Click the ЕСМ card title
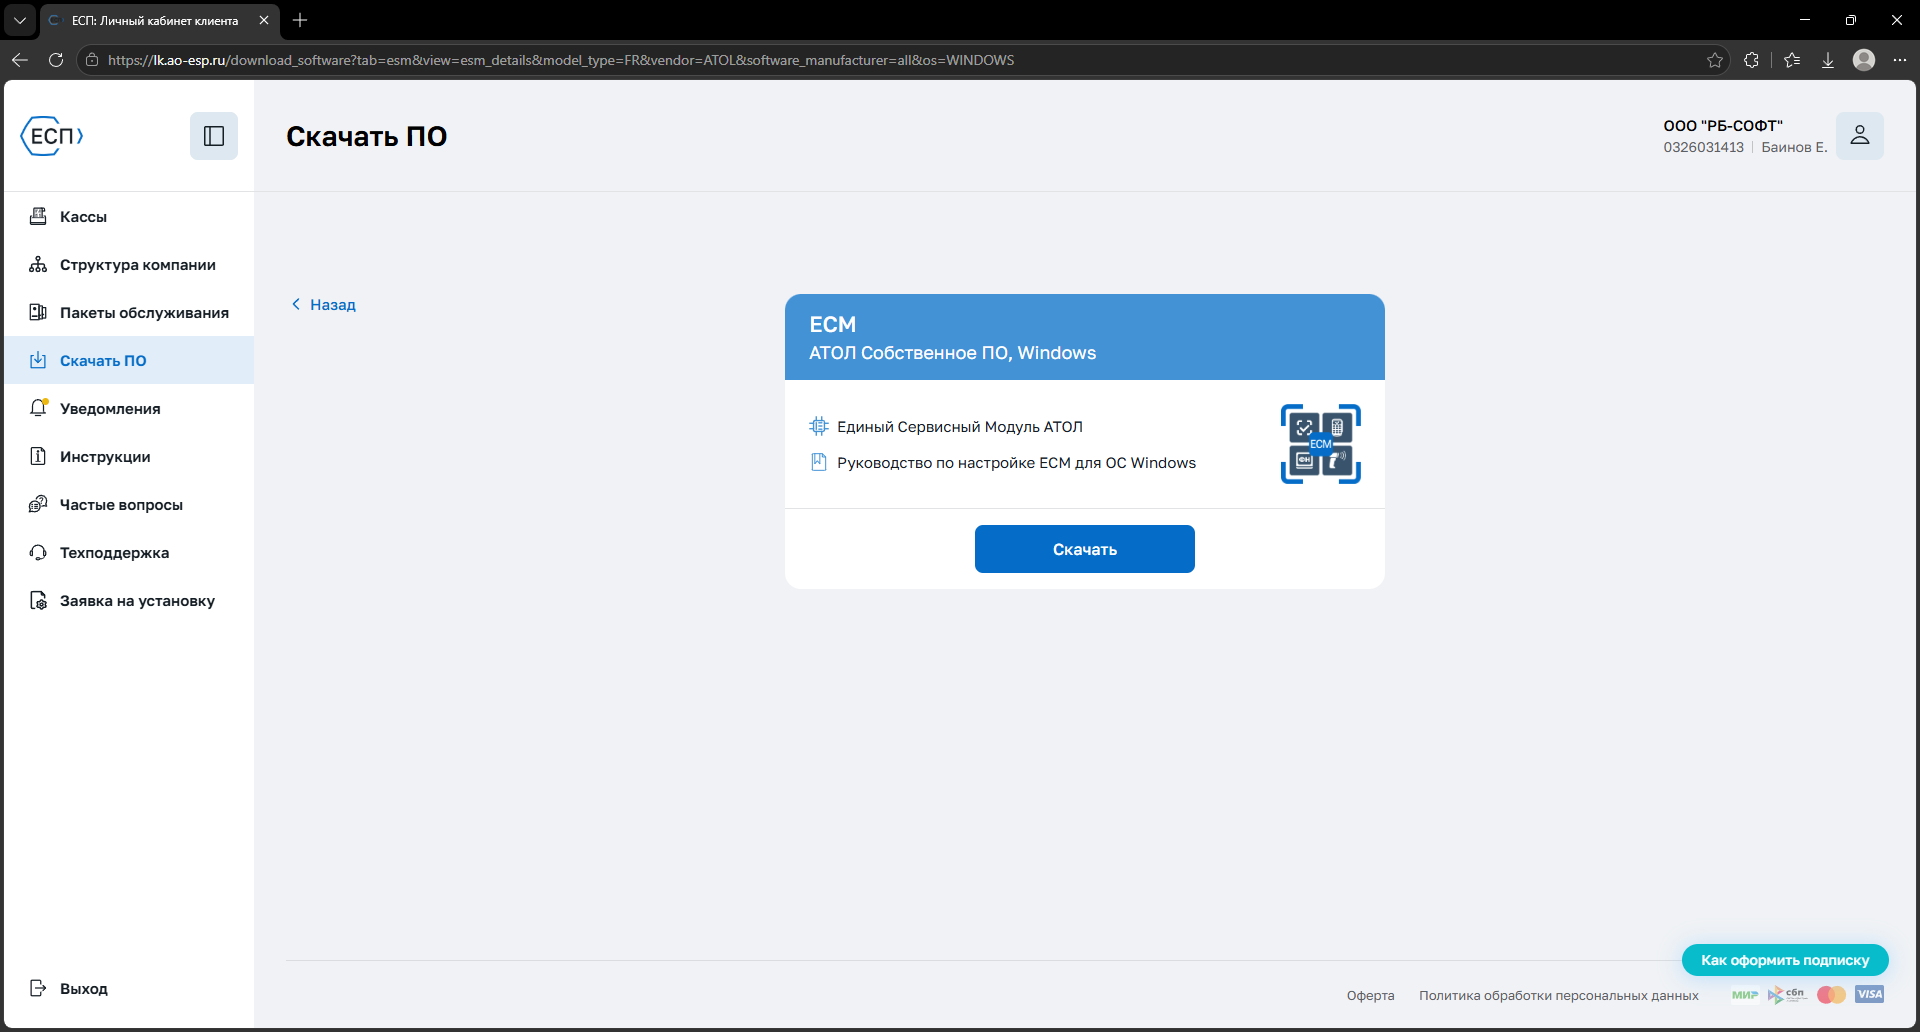This screenshot has height=1032, width=1920. (x=833, y=324)
